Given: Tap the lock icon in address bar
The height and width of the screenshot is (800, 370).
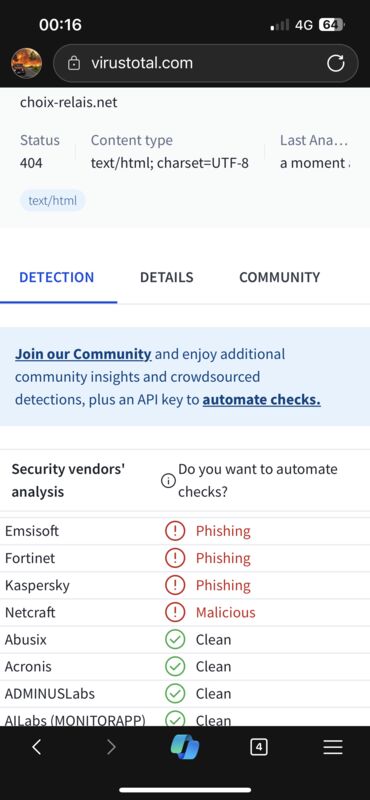Looking at the screenshot, I should 75,64.
